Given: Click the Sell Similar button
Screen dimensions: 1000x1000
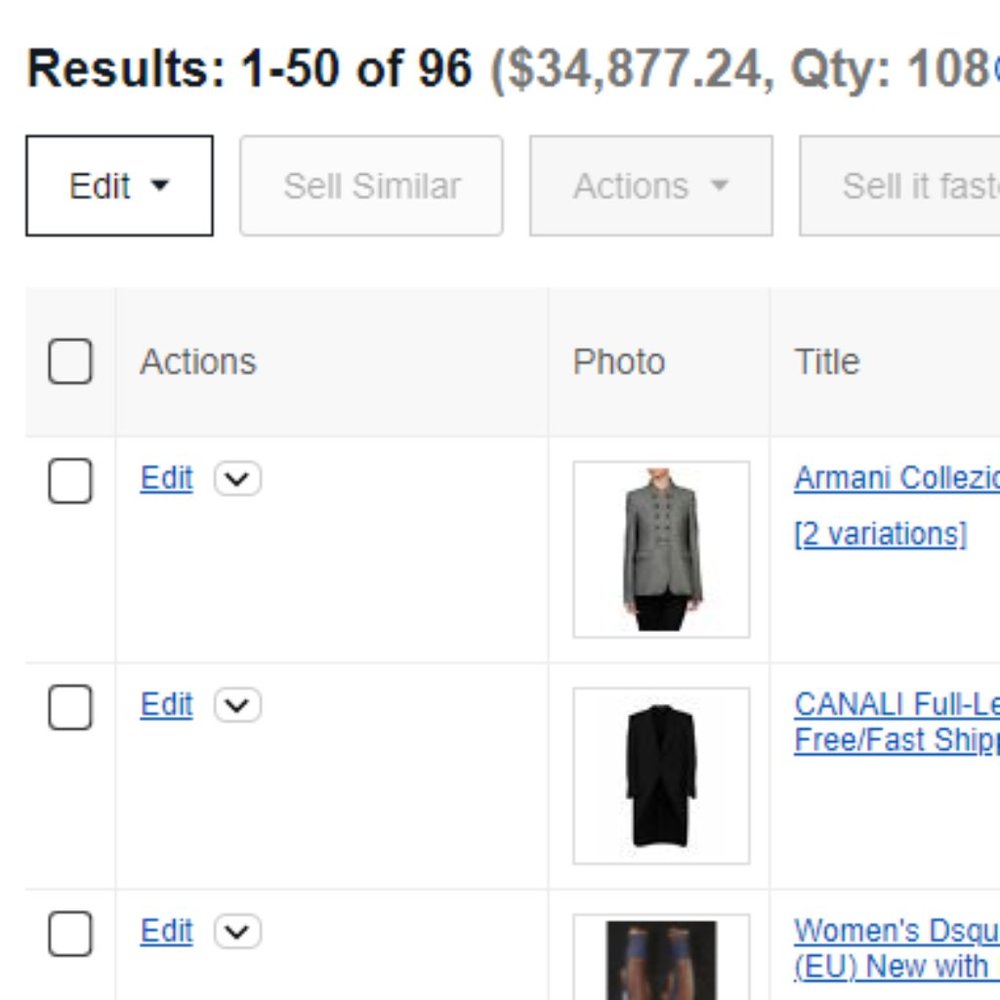Looking at the screenshot, I should [371, 185].
